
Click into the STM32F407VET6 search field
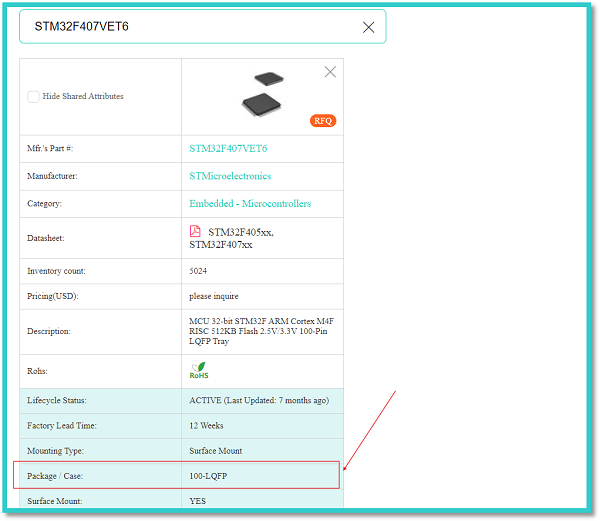(x=190, y=27)
